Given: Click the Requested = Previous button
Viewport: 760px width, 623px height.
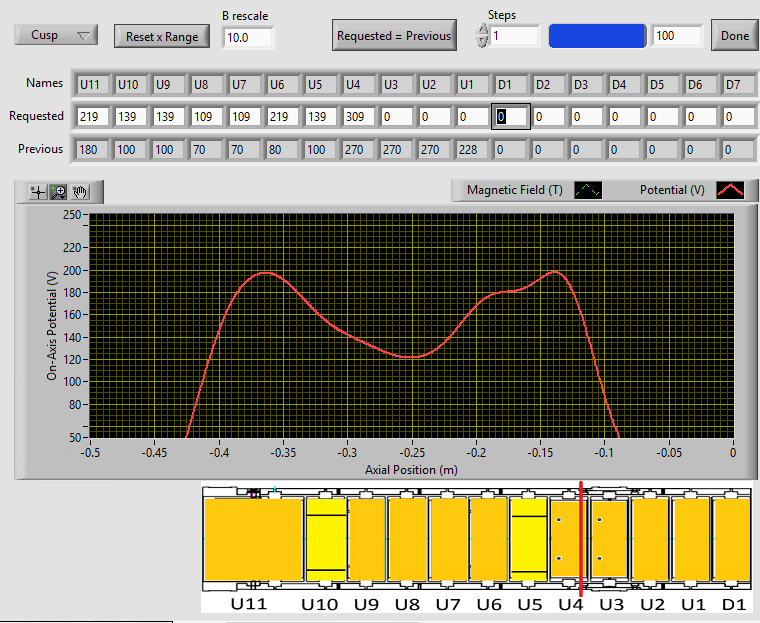Looking at the screenshot, I should (394, 36).
